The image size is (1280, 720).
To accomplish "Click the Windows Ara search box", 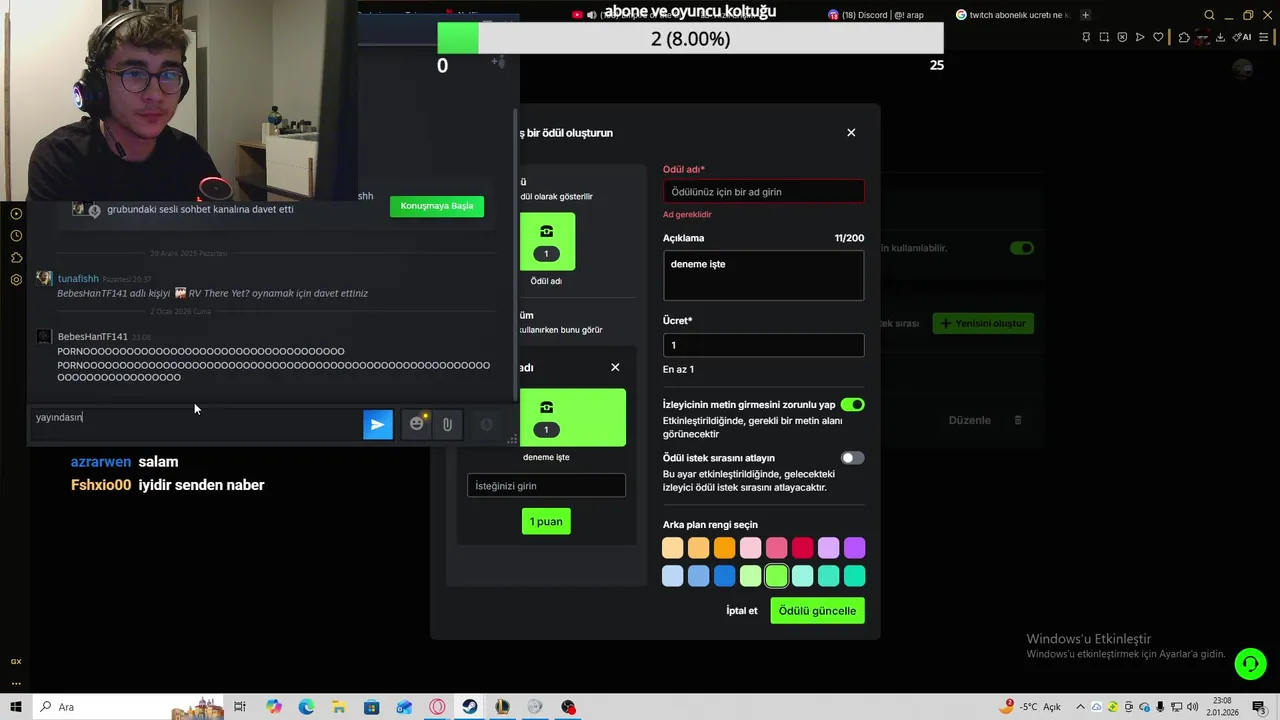I will [129, 707].
